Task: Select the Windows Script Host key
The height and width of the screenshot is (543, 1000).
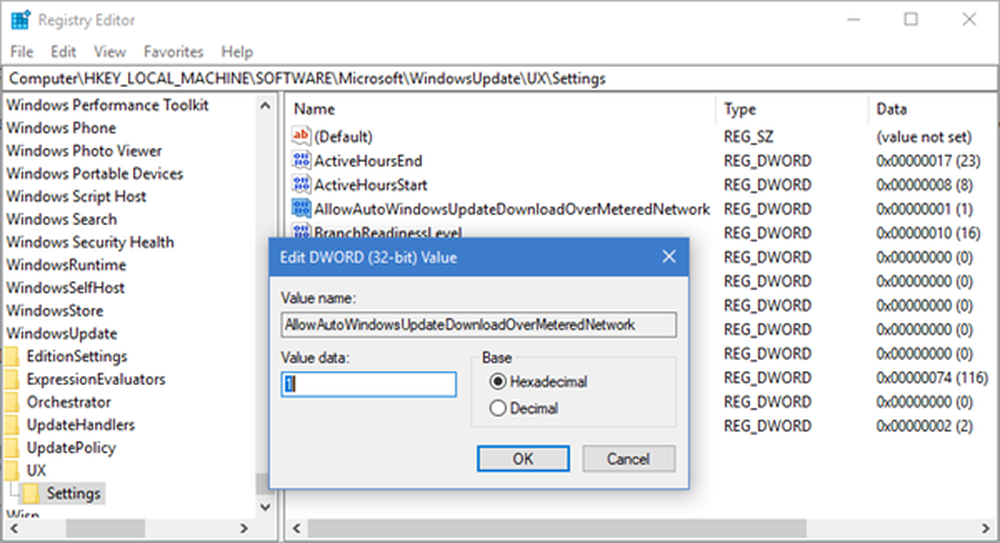Action: [77, 196]
